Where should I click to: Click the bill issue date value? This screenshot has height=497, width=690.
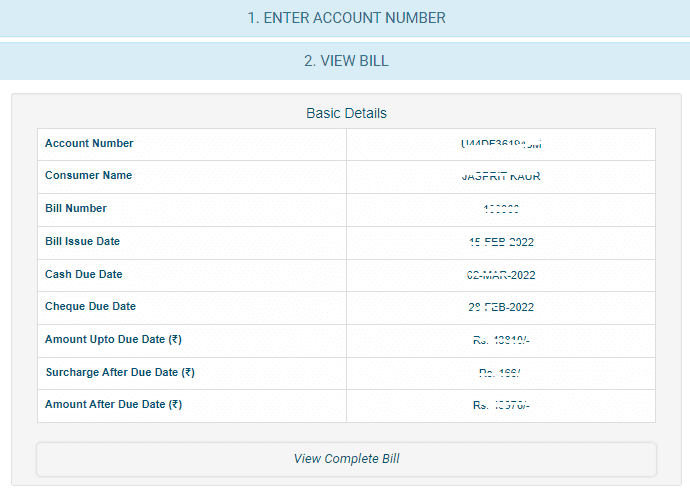[x=501, y=242]
